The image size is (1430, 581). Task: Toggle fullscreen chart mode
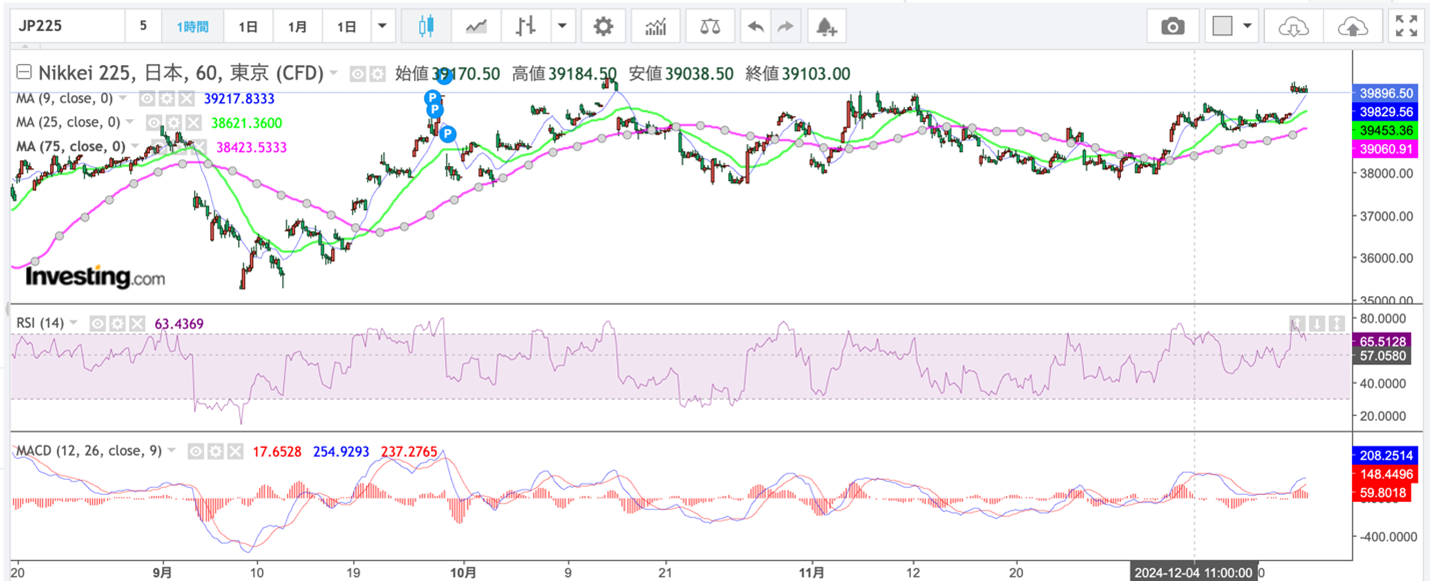(1406, 27)
